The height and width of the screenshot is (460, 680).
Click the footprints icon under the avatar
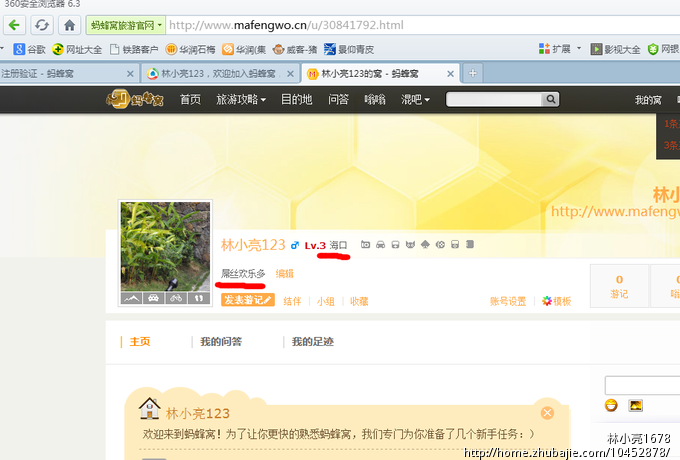click(x=199, y=298)
